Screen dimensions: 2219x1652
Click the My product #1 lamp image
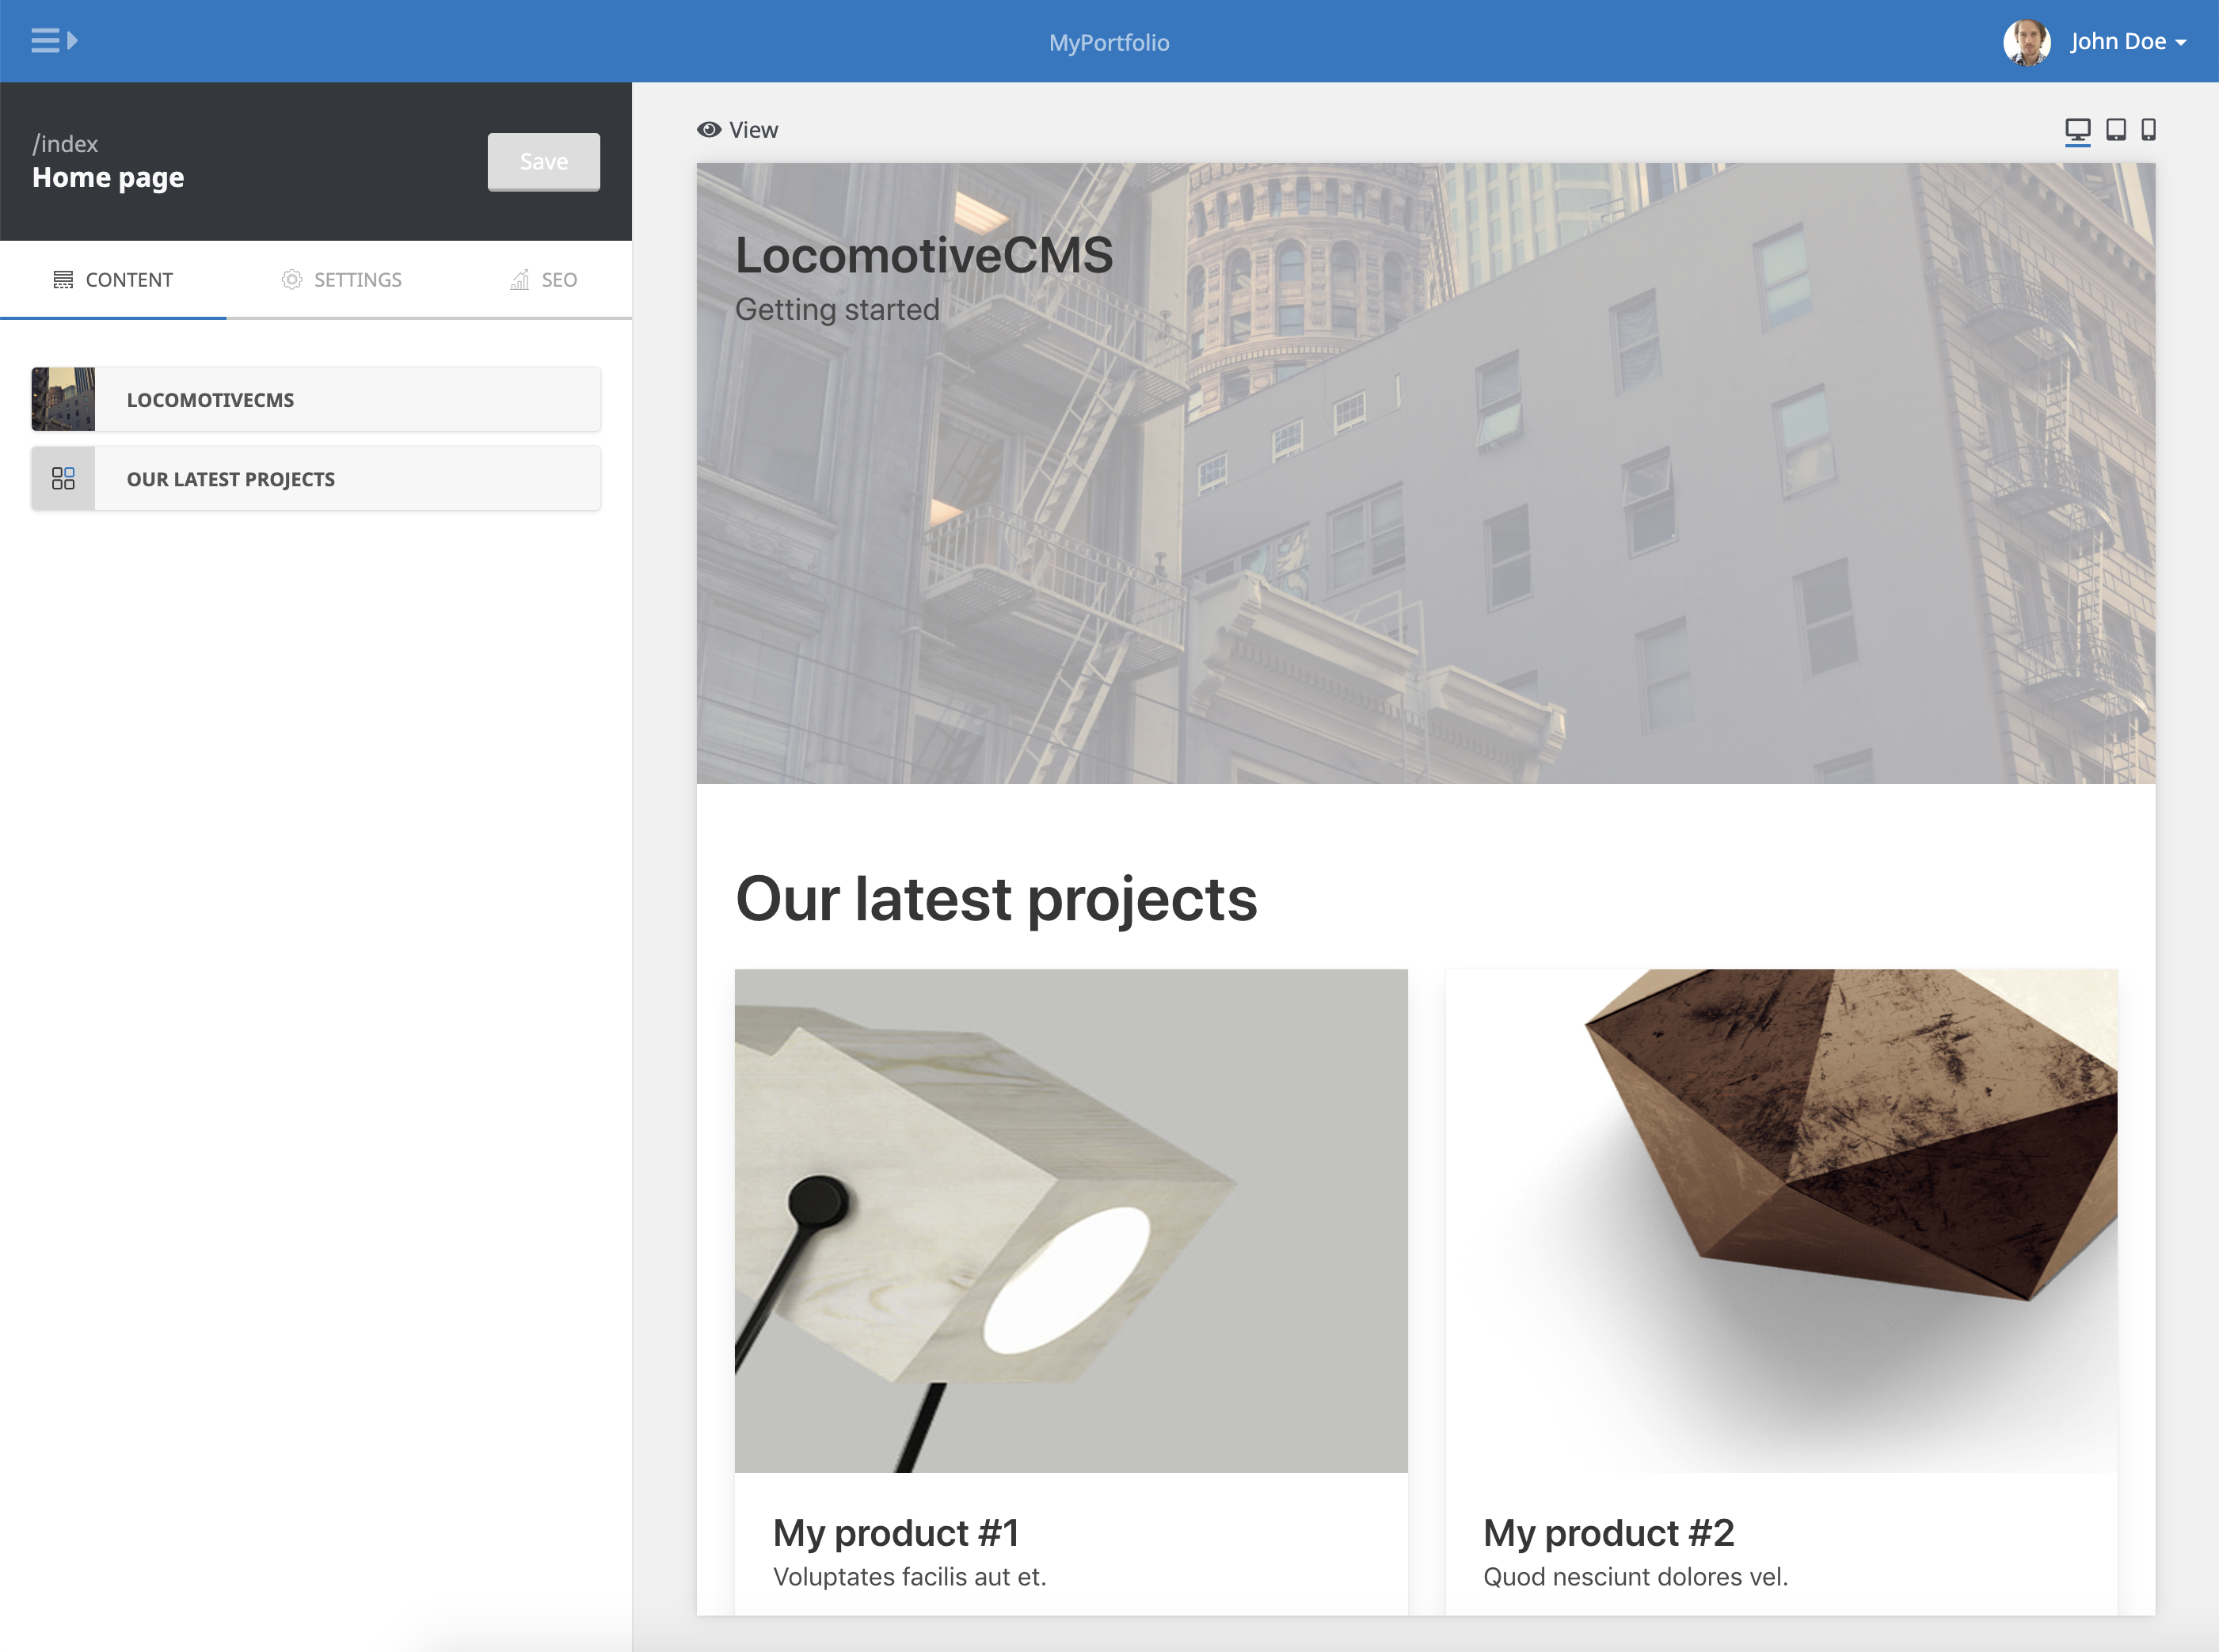pyautogui.click(x=1070, y=1220)
